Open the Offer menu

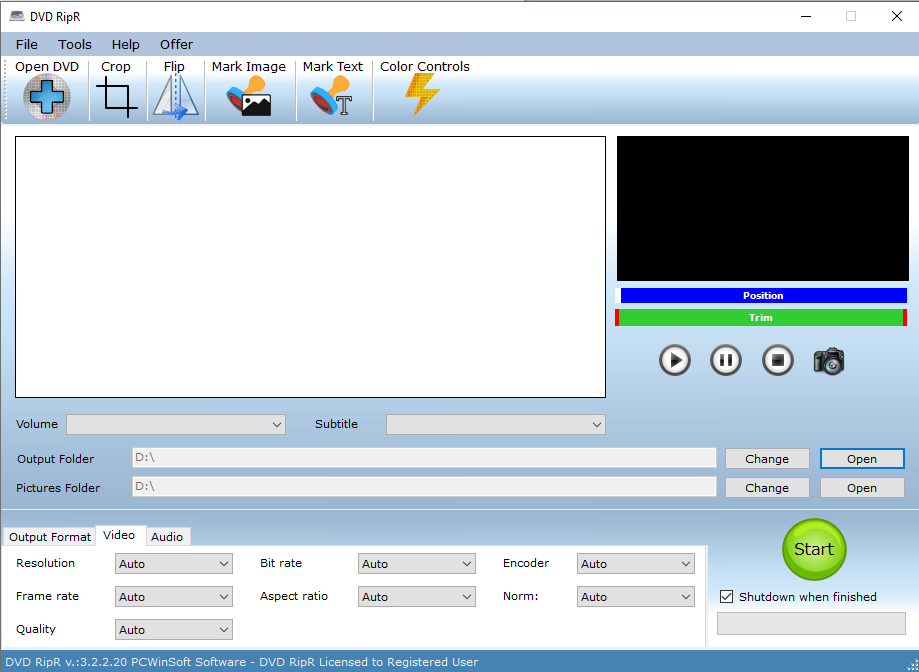click(176, 45)
